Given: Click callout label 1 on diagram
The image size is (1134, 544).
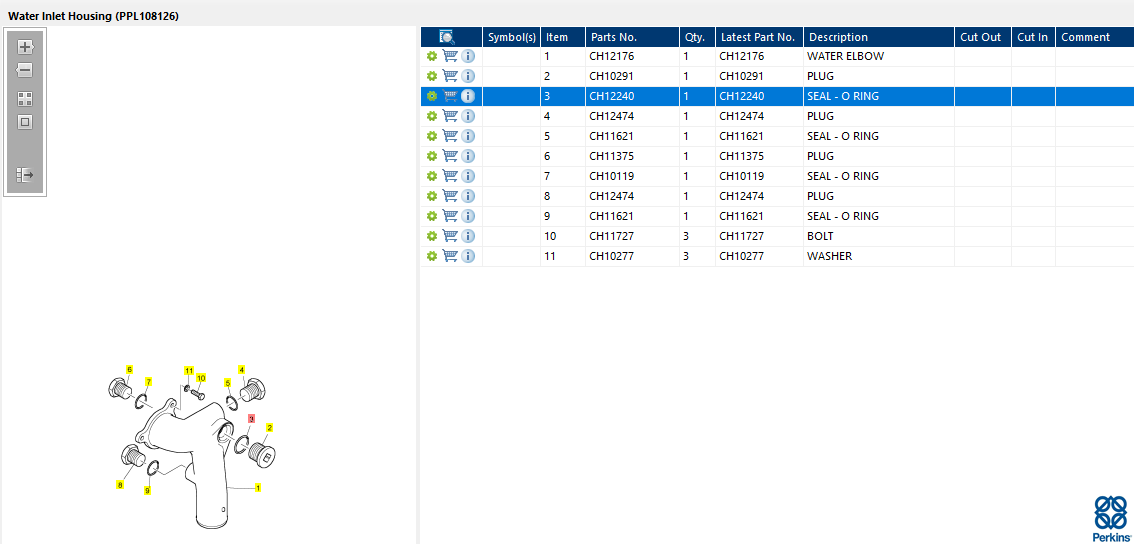Looking at the screenshot, I should (257, 488).
